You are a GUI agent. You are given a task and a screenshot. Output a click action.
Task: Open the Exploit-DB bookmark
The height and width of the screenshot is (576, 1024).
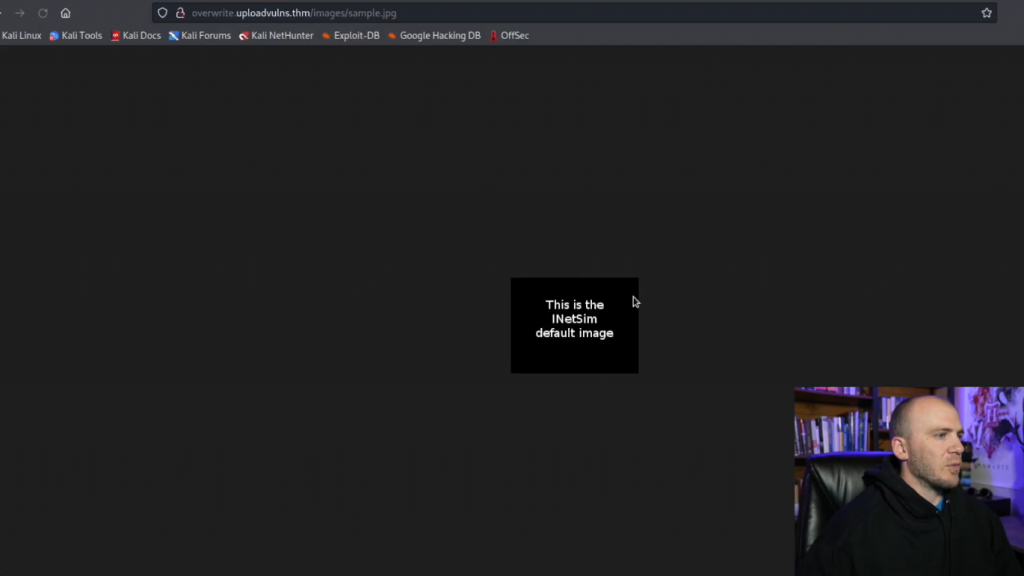coord(351,36)
